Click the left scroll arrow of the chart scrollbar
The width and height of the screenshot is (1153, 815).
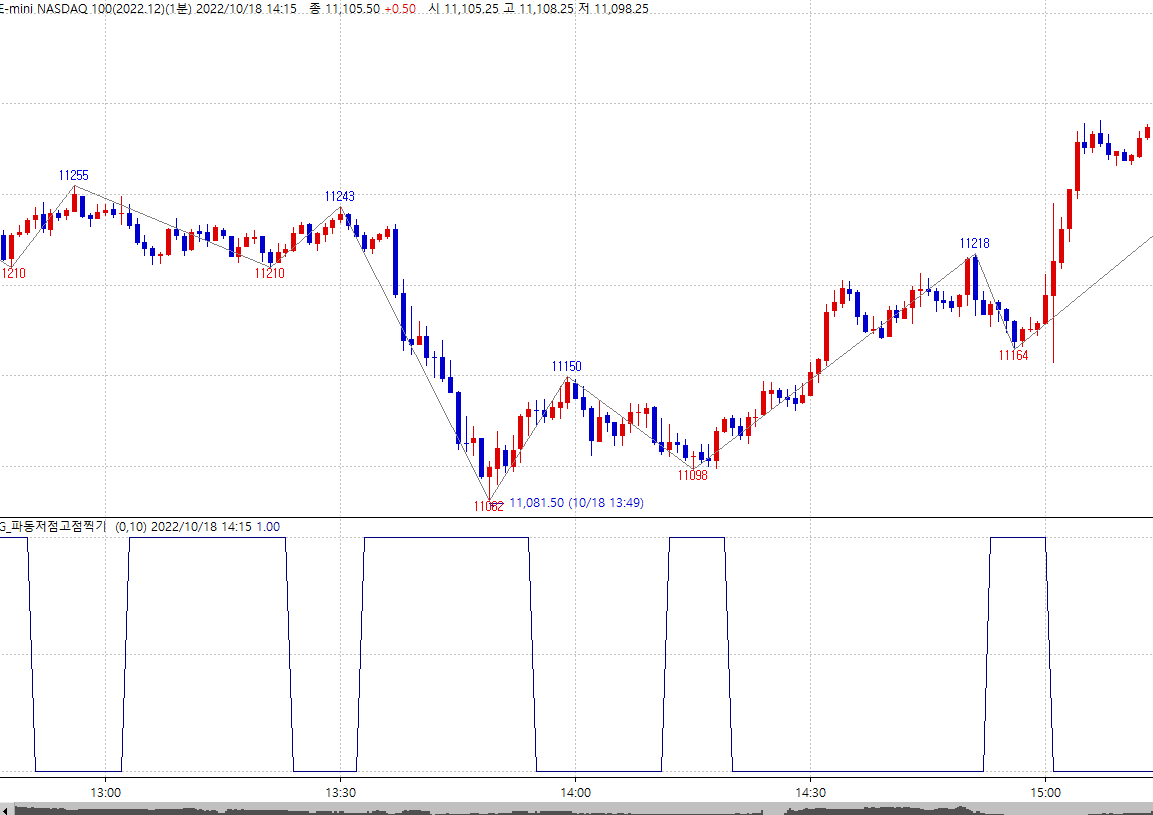[5, 808]
